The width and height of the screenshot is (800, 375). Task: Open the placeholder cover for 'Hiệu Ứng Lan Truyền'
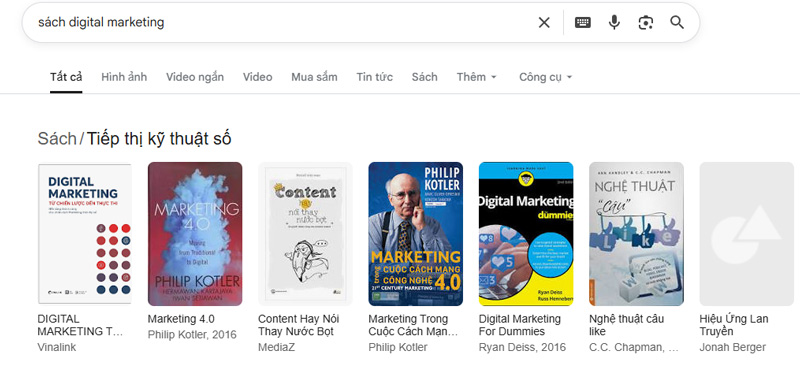[x=746, y=234]
